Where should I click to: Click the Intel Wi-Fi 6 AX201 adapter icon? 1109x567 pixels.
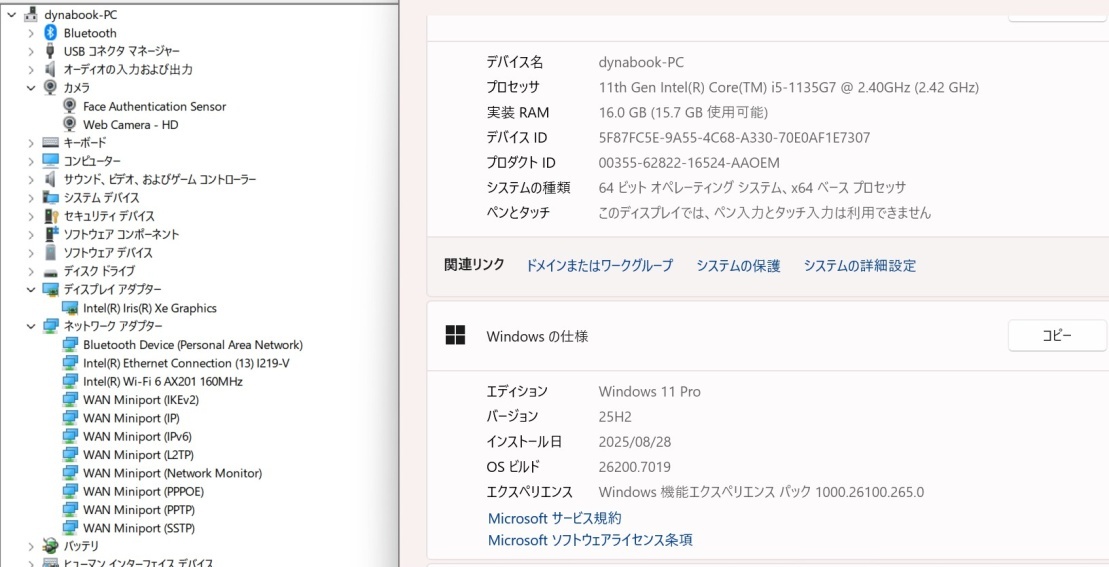(70, 381)
